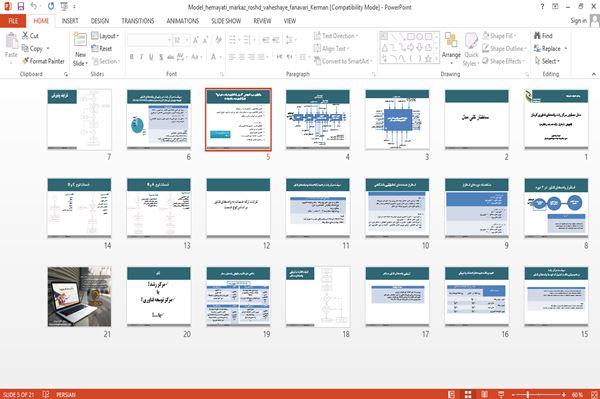Expand Shape Fill dropdown
The image size is (600, 399).
499,36
